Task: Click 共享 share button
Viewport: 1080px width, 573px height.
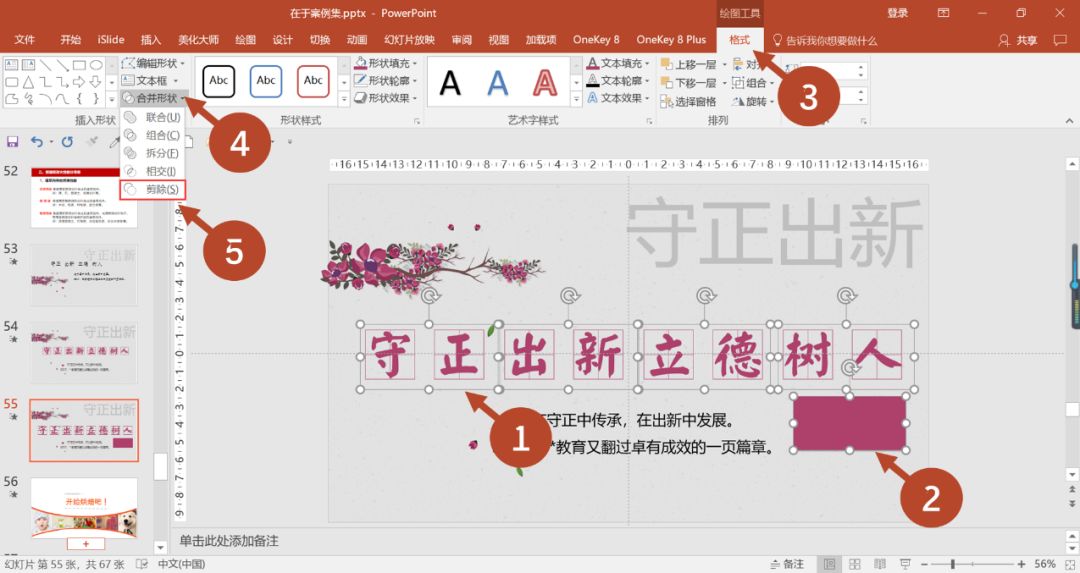Action: (1018, 40)
